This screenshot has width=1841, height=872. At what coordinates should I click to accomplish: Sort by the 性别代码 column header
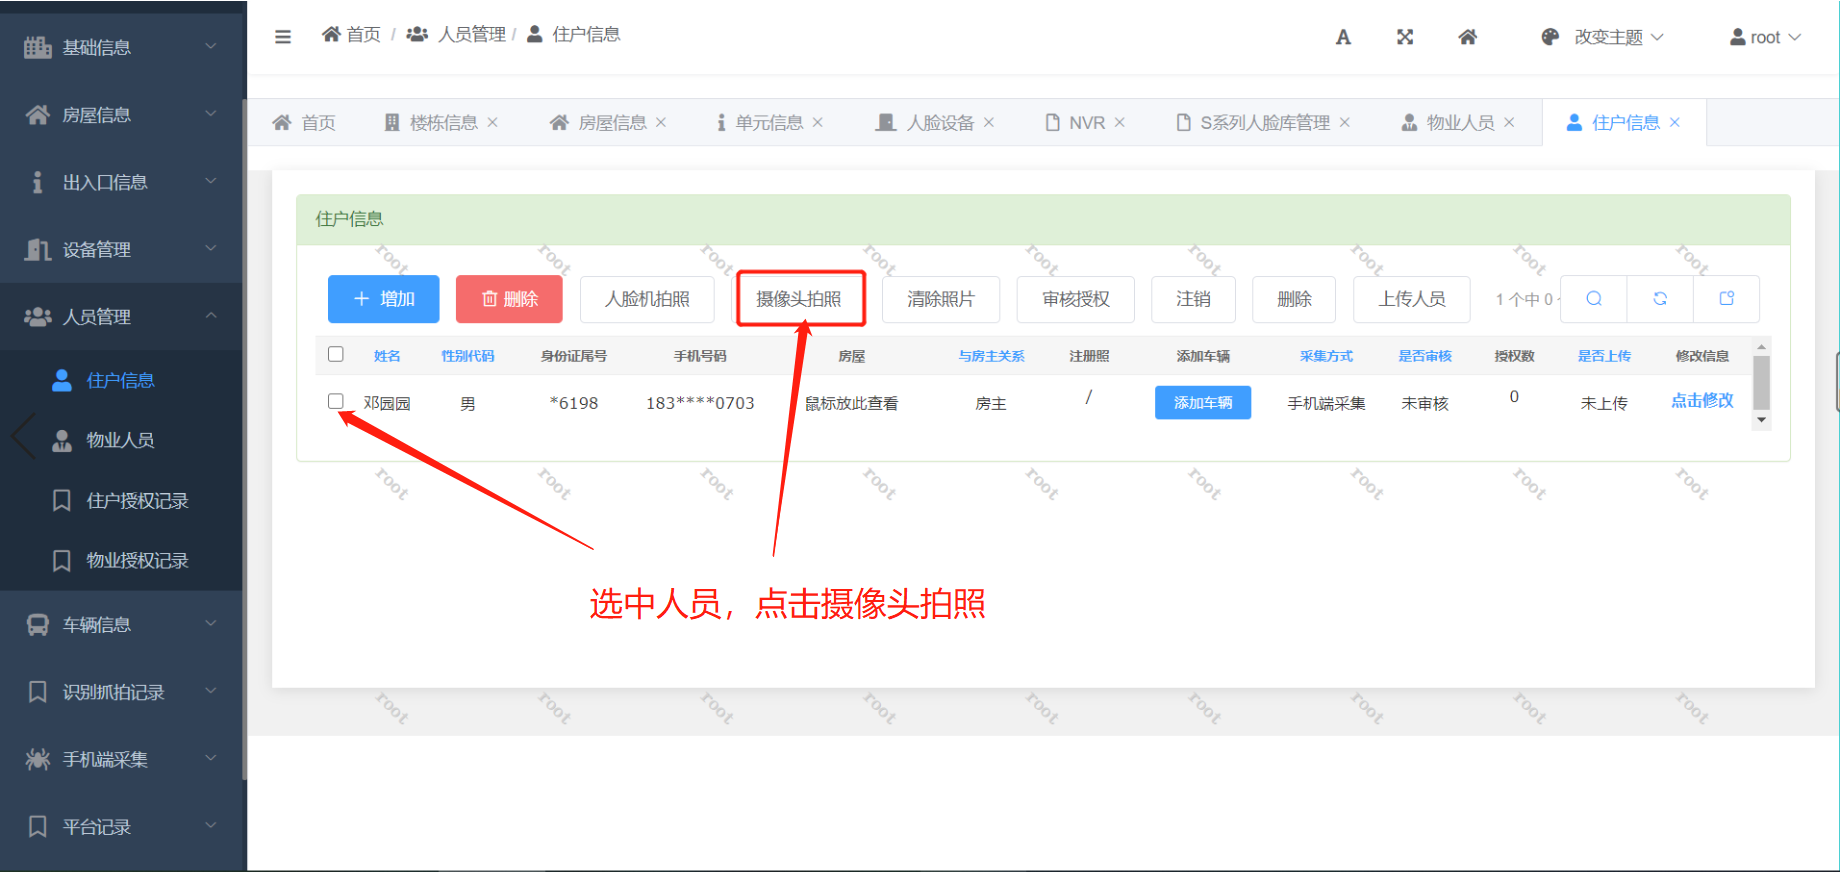coord(468,356)
